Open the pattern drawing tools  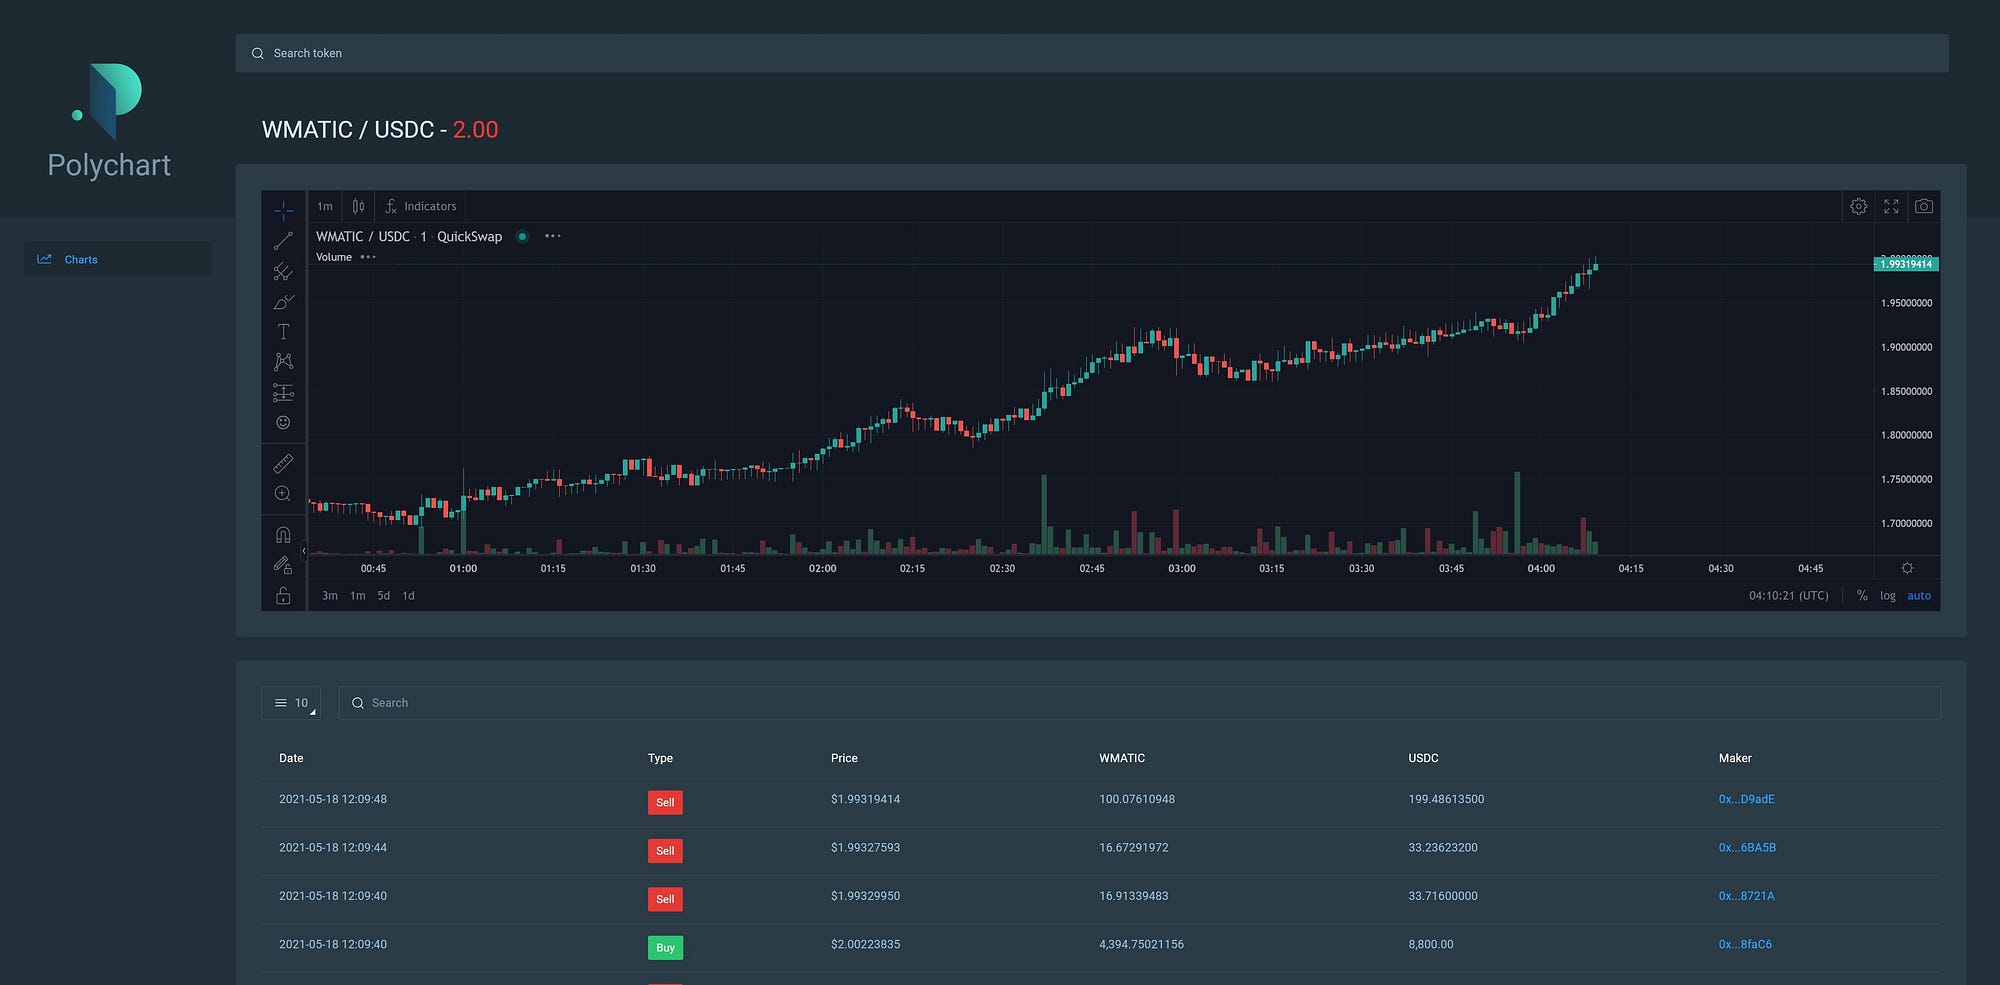coord(283,362)
